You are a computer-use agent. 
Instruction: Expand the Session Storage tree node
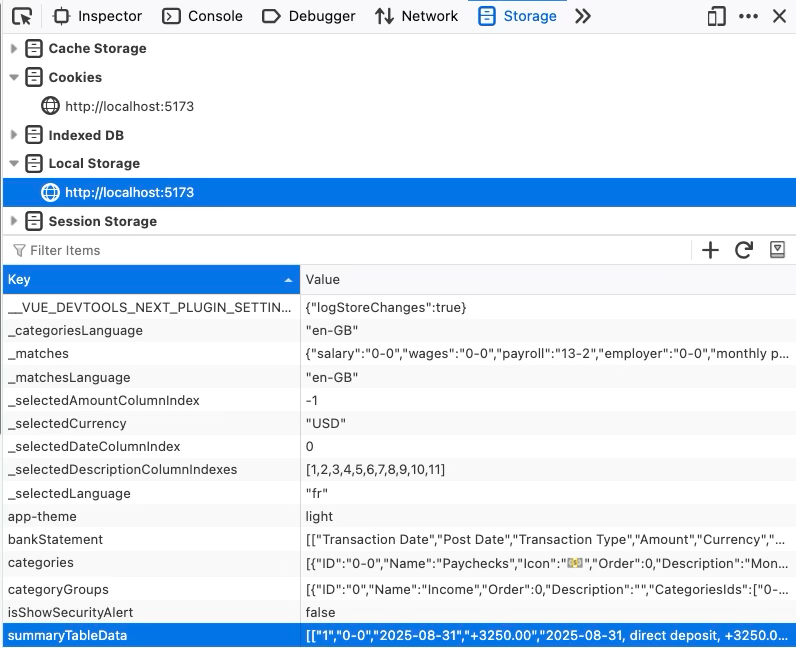[x=14, y=221]
